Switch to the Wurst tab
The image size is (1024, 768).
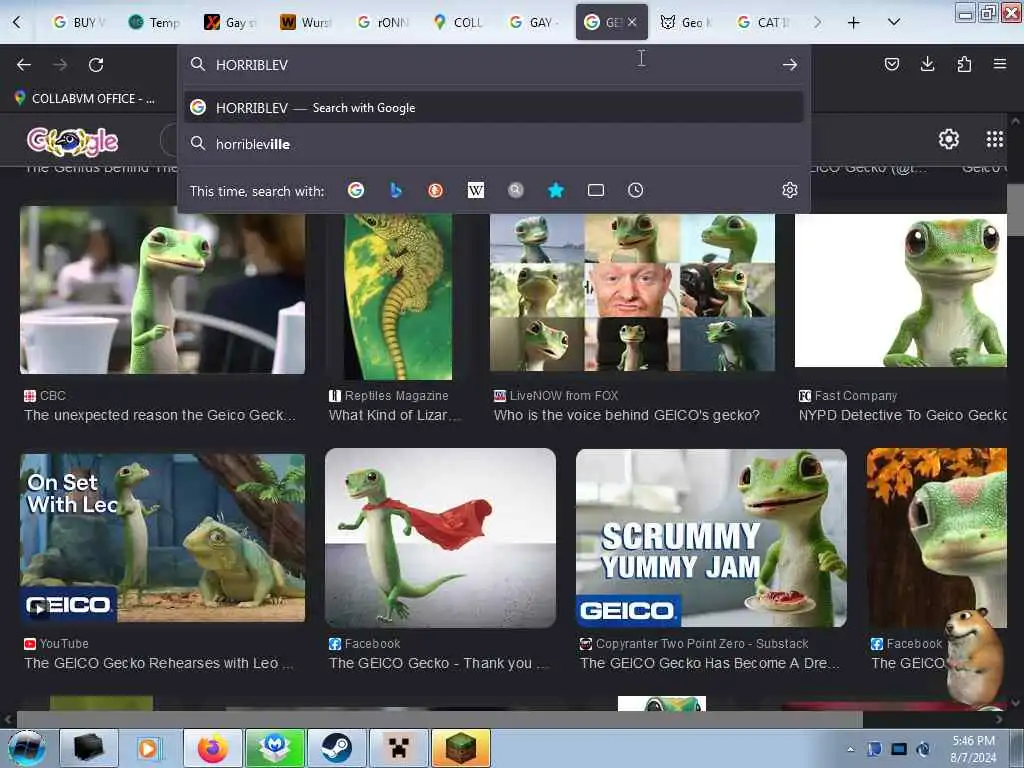(x=307, y=23)
